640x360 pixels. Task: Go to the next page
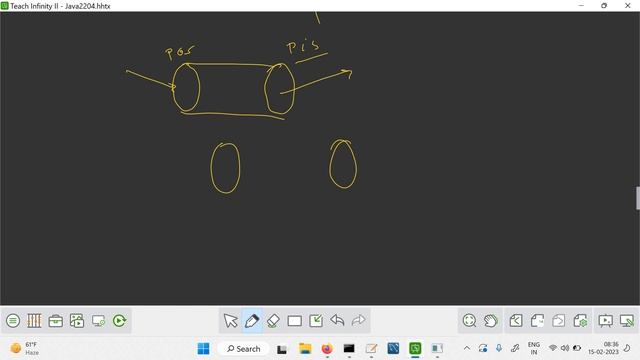(x=558, y=321)
